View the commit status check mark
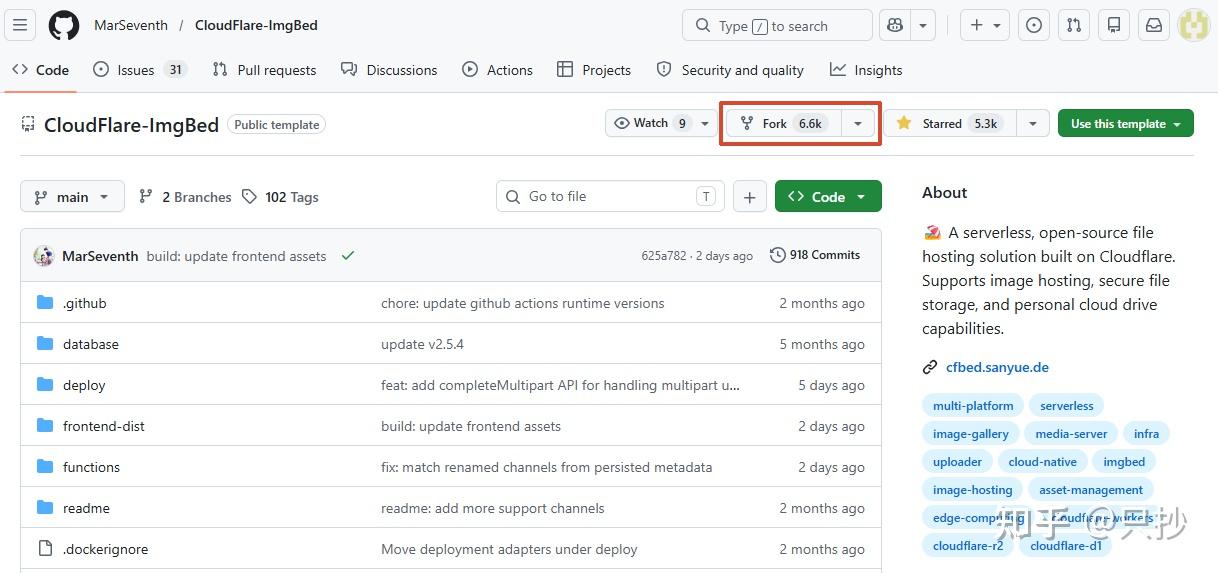Image resolution: width=1218 pixels, height=573 pixels. 348,256
